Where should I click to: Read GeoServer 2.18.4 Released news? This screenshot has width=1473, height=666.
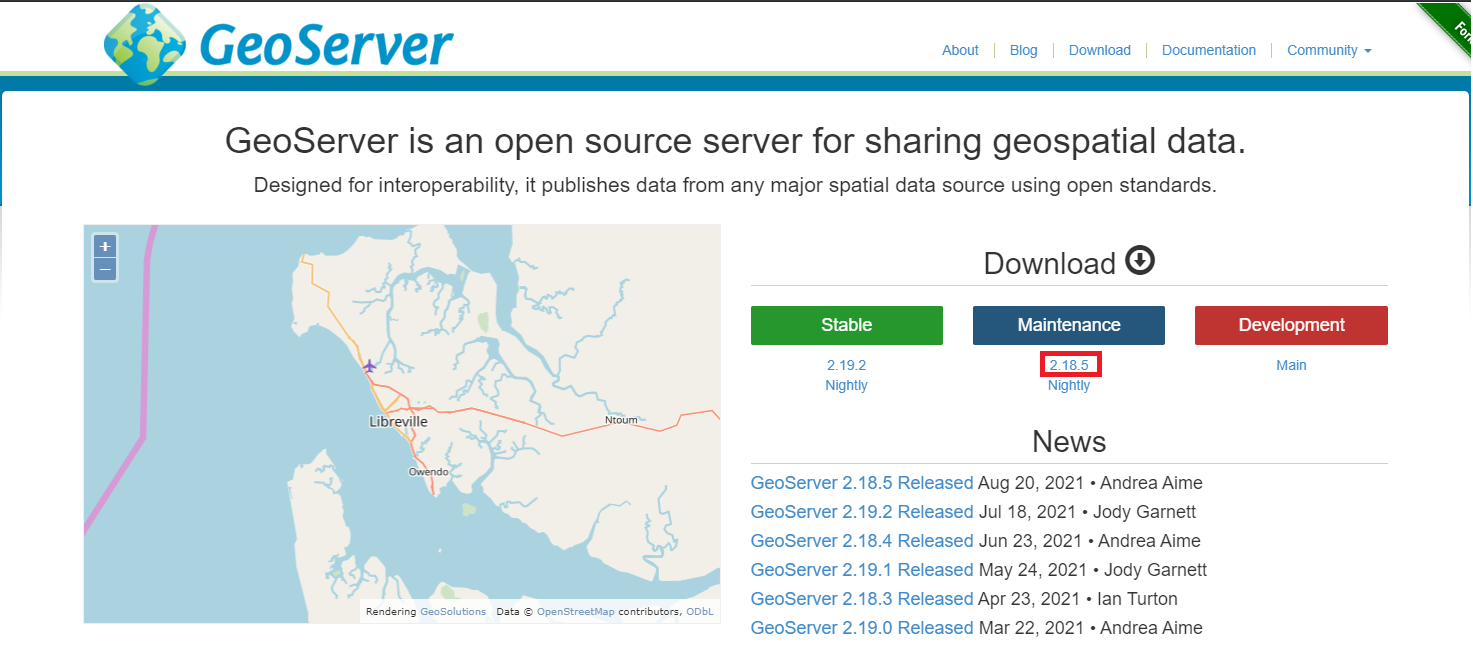click(862, 541)
